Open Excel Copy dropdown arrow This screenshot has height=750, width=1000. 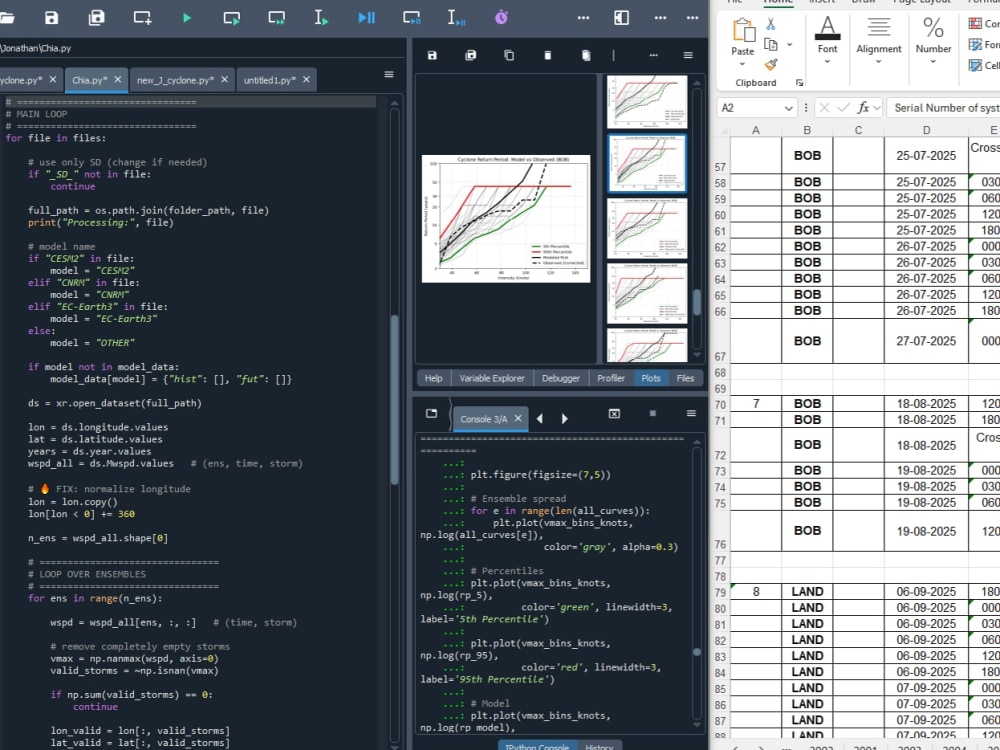tap(790, 44)
